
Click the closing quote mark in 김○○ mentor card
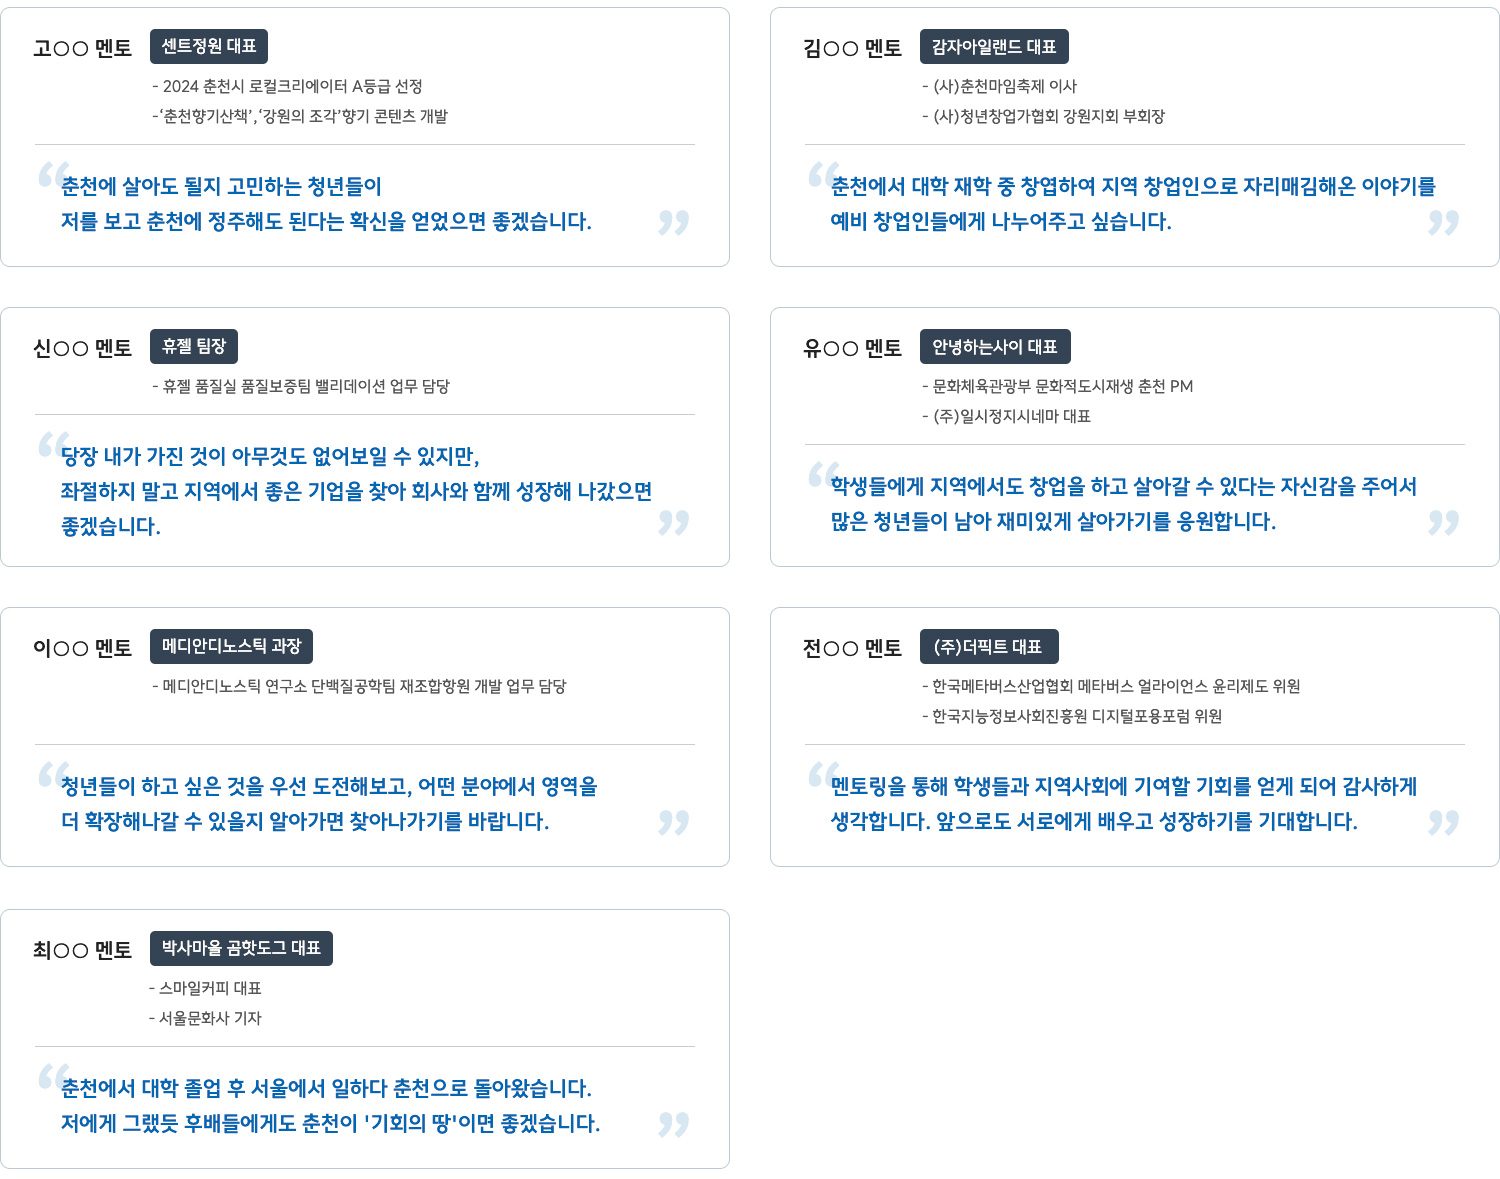pos(1443,222)
